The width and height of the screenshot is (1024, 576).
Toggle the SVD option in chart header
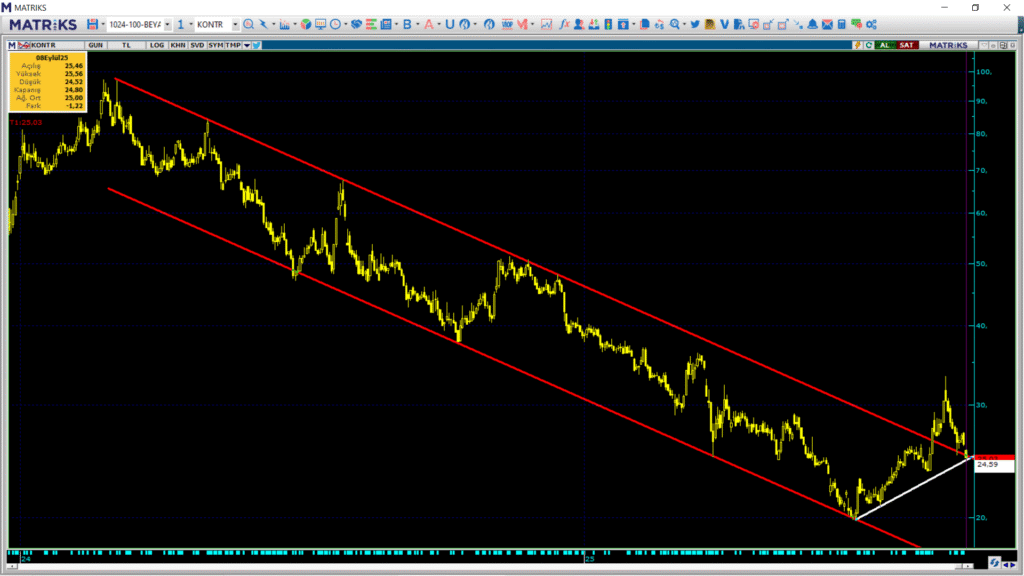tap(197, 45)
